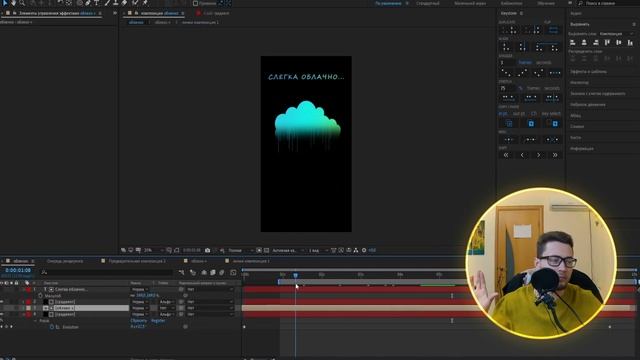This screenshot has height=360, width=640.
Task: Switch to Библиотеки workspace
Action: click(511, 3)
